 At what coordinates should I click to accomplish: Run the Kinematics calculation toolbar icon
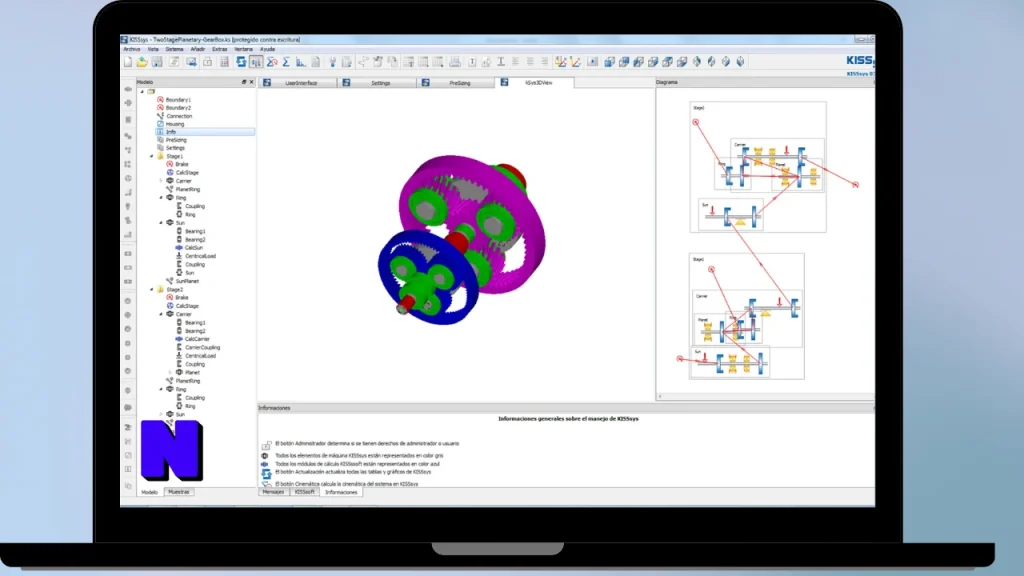coord(272,62)
